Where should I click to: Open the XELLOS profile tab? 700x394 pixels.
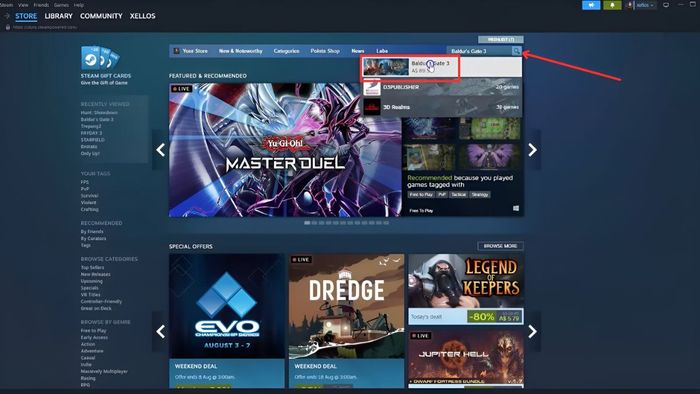click(142, 16)
